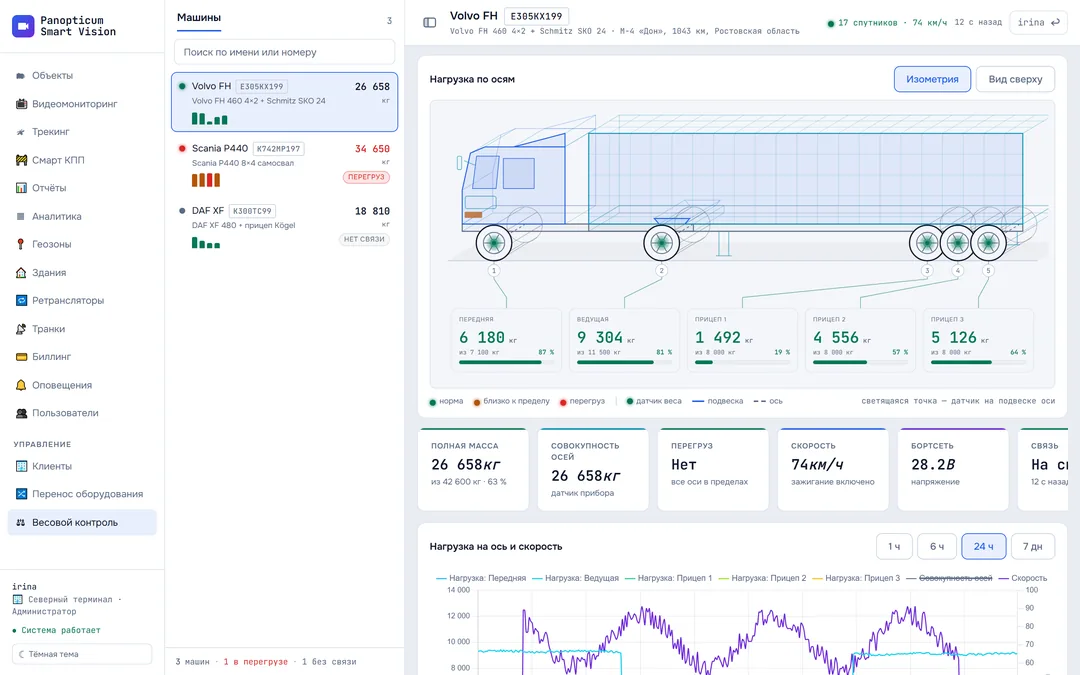Select the DAF XF vehicle card
1080x675 pixels.
[x=284, y=227]
